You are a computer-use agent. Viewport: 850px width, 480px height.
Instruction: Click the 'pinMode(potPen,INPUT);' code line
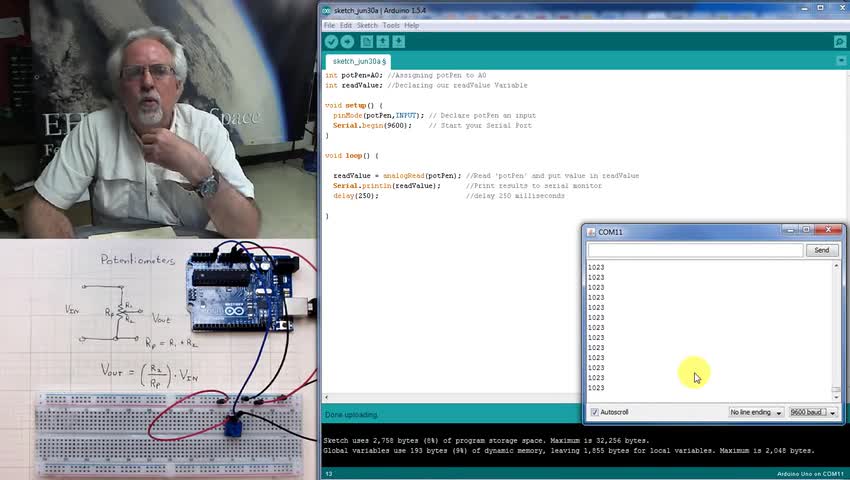(x=378, y=116)
